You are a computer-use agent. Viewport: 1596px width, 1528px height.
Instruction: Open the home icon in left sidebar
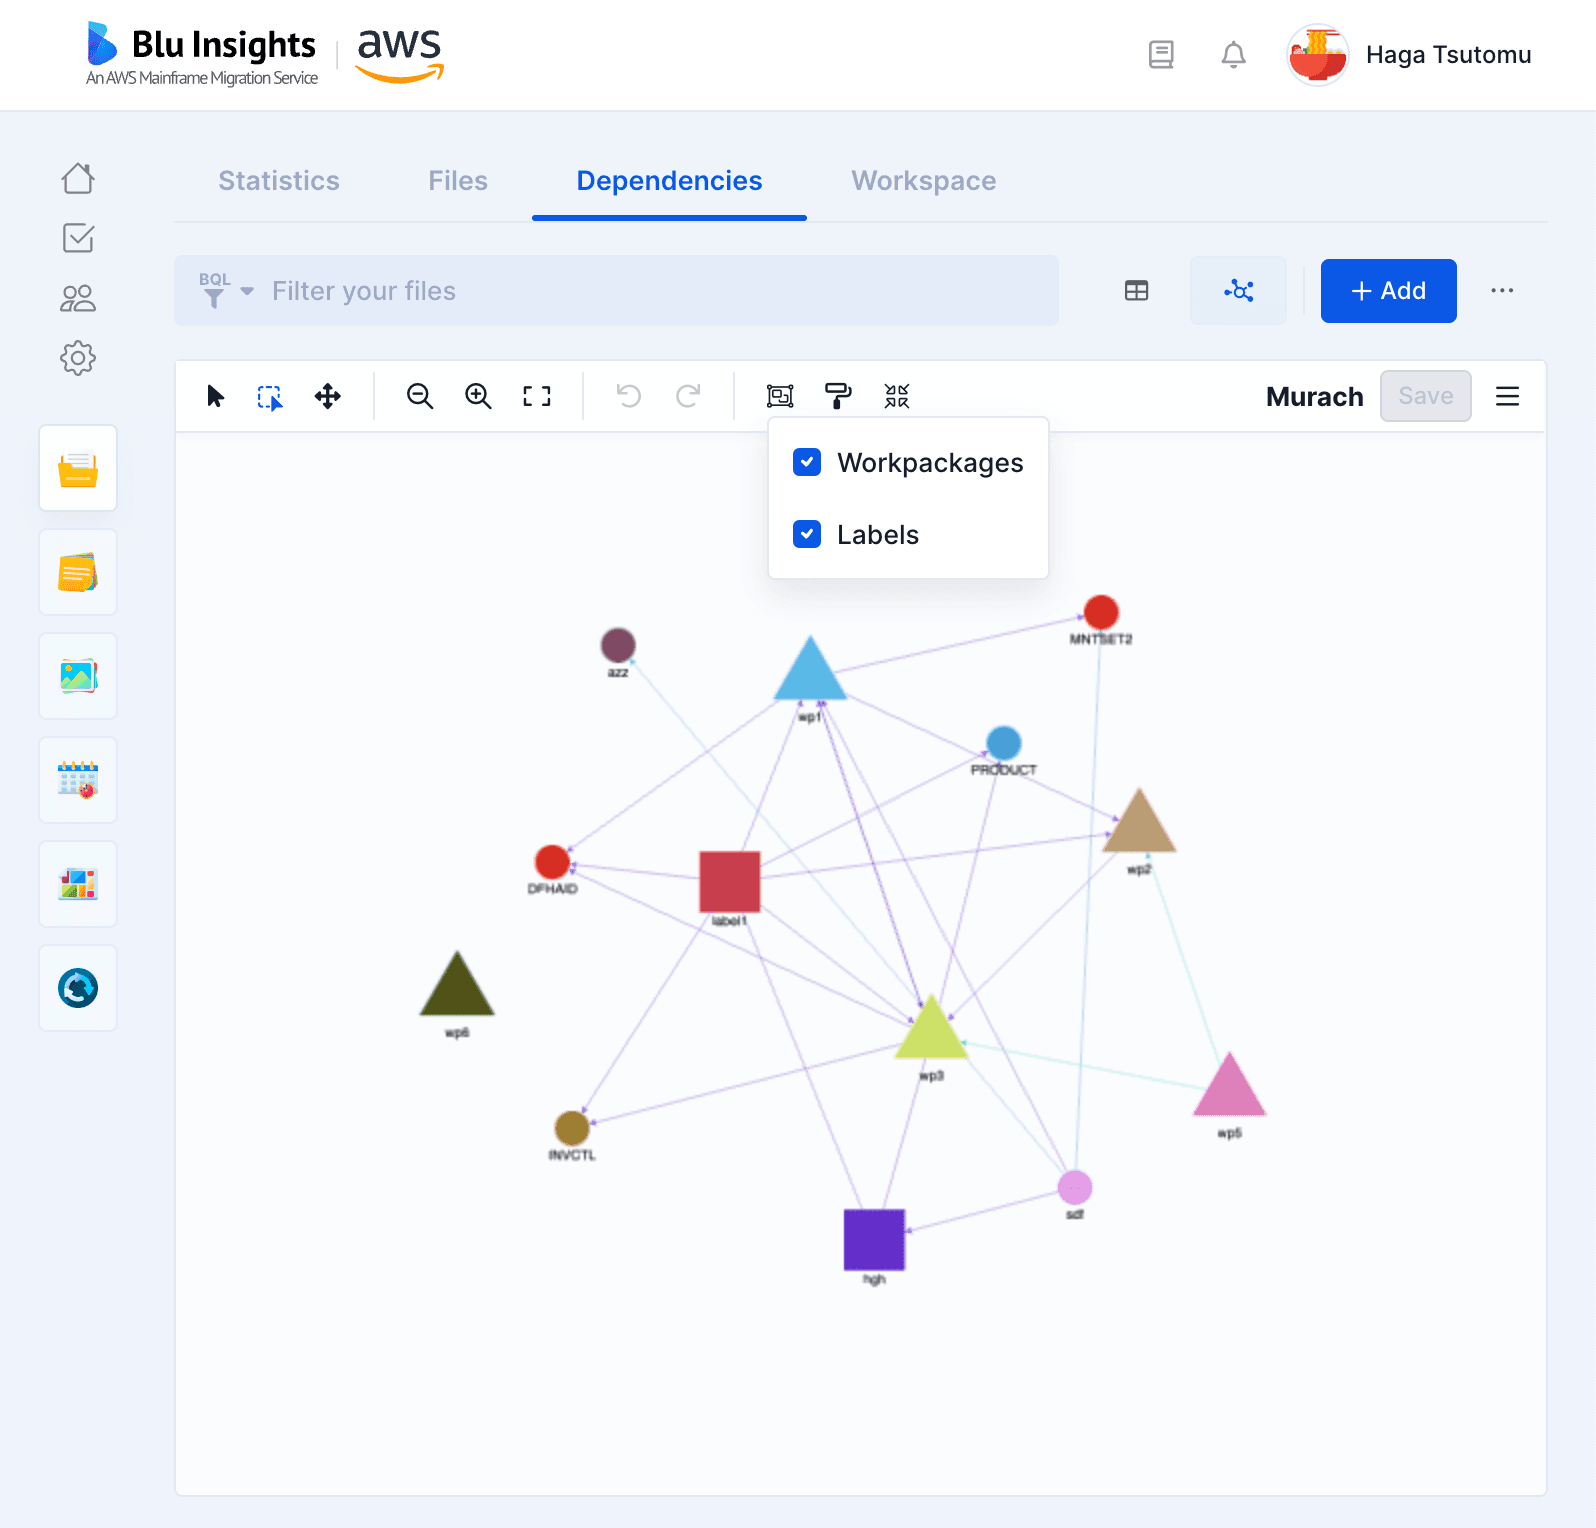[x=78, y=179]
